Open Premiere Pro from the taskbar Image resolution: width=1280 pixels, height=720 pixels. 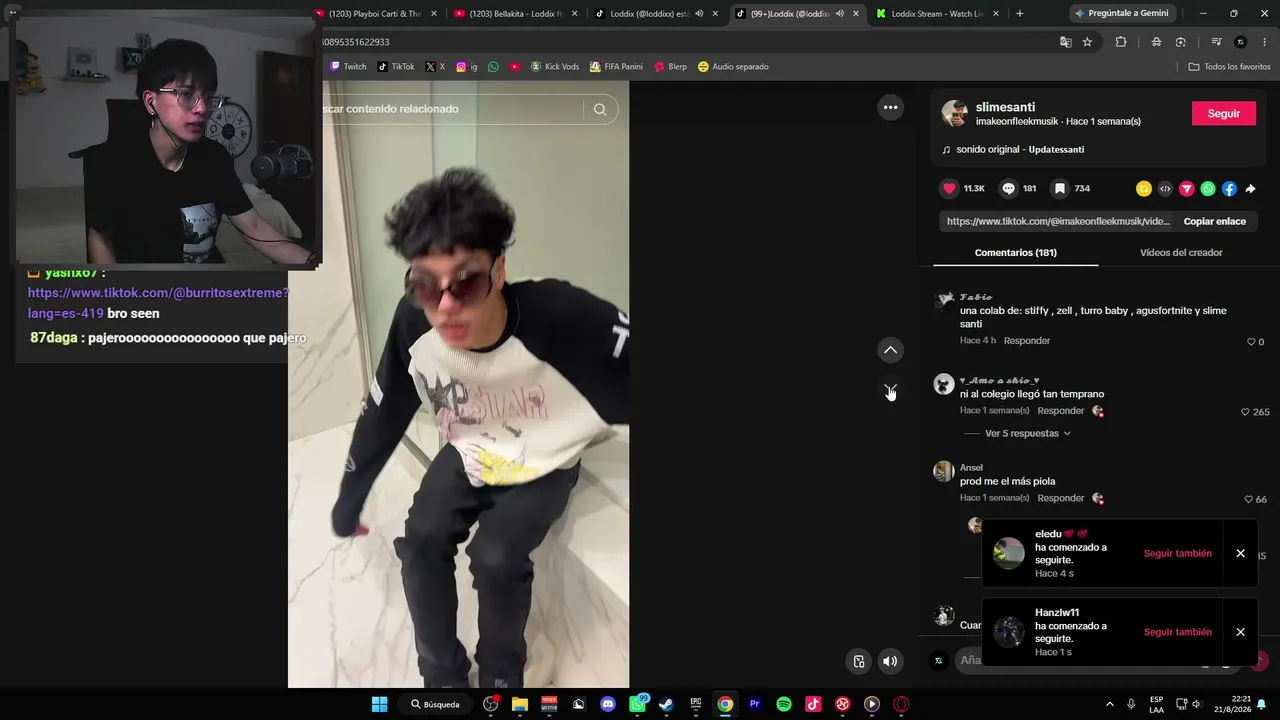click(x=755, y=704)
